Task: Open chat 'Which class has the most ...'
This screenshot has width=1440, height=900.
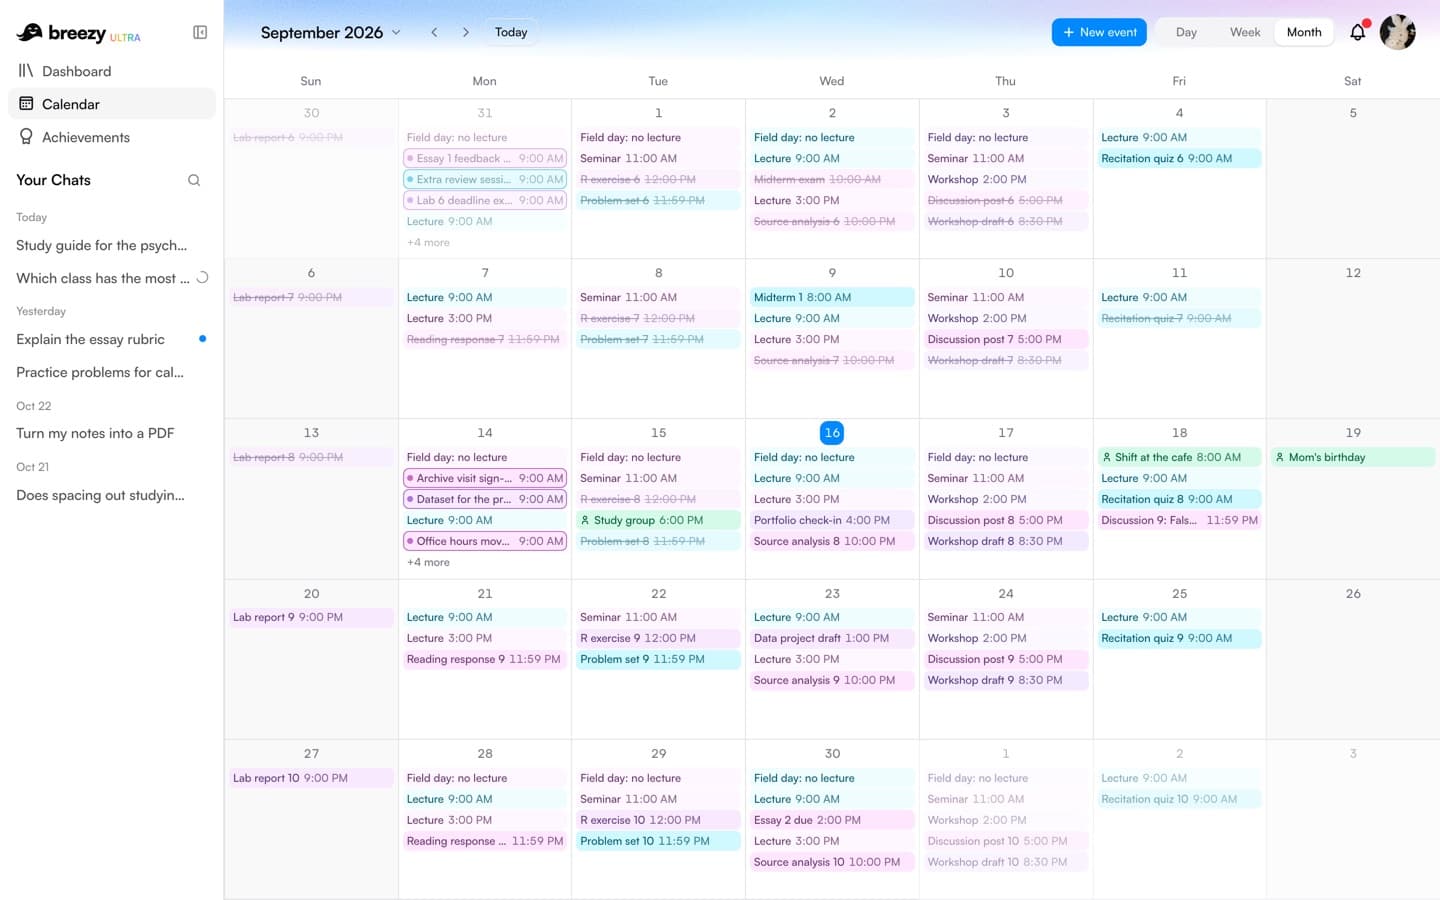Action: point(112,278)
